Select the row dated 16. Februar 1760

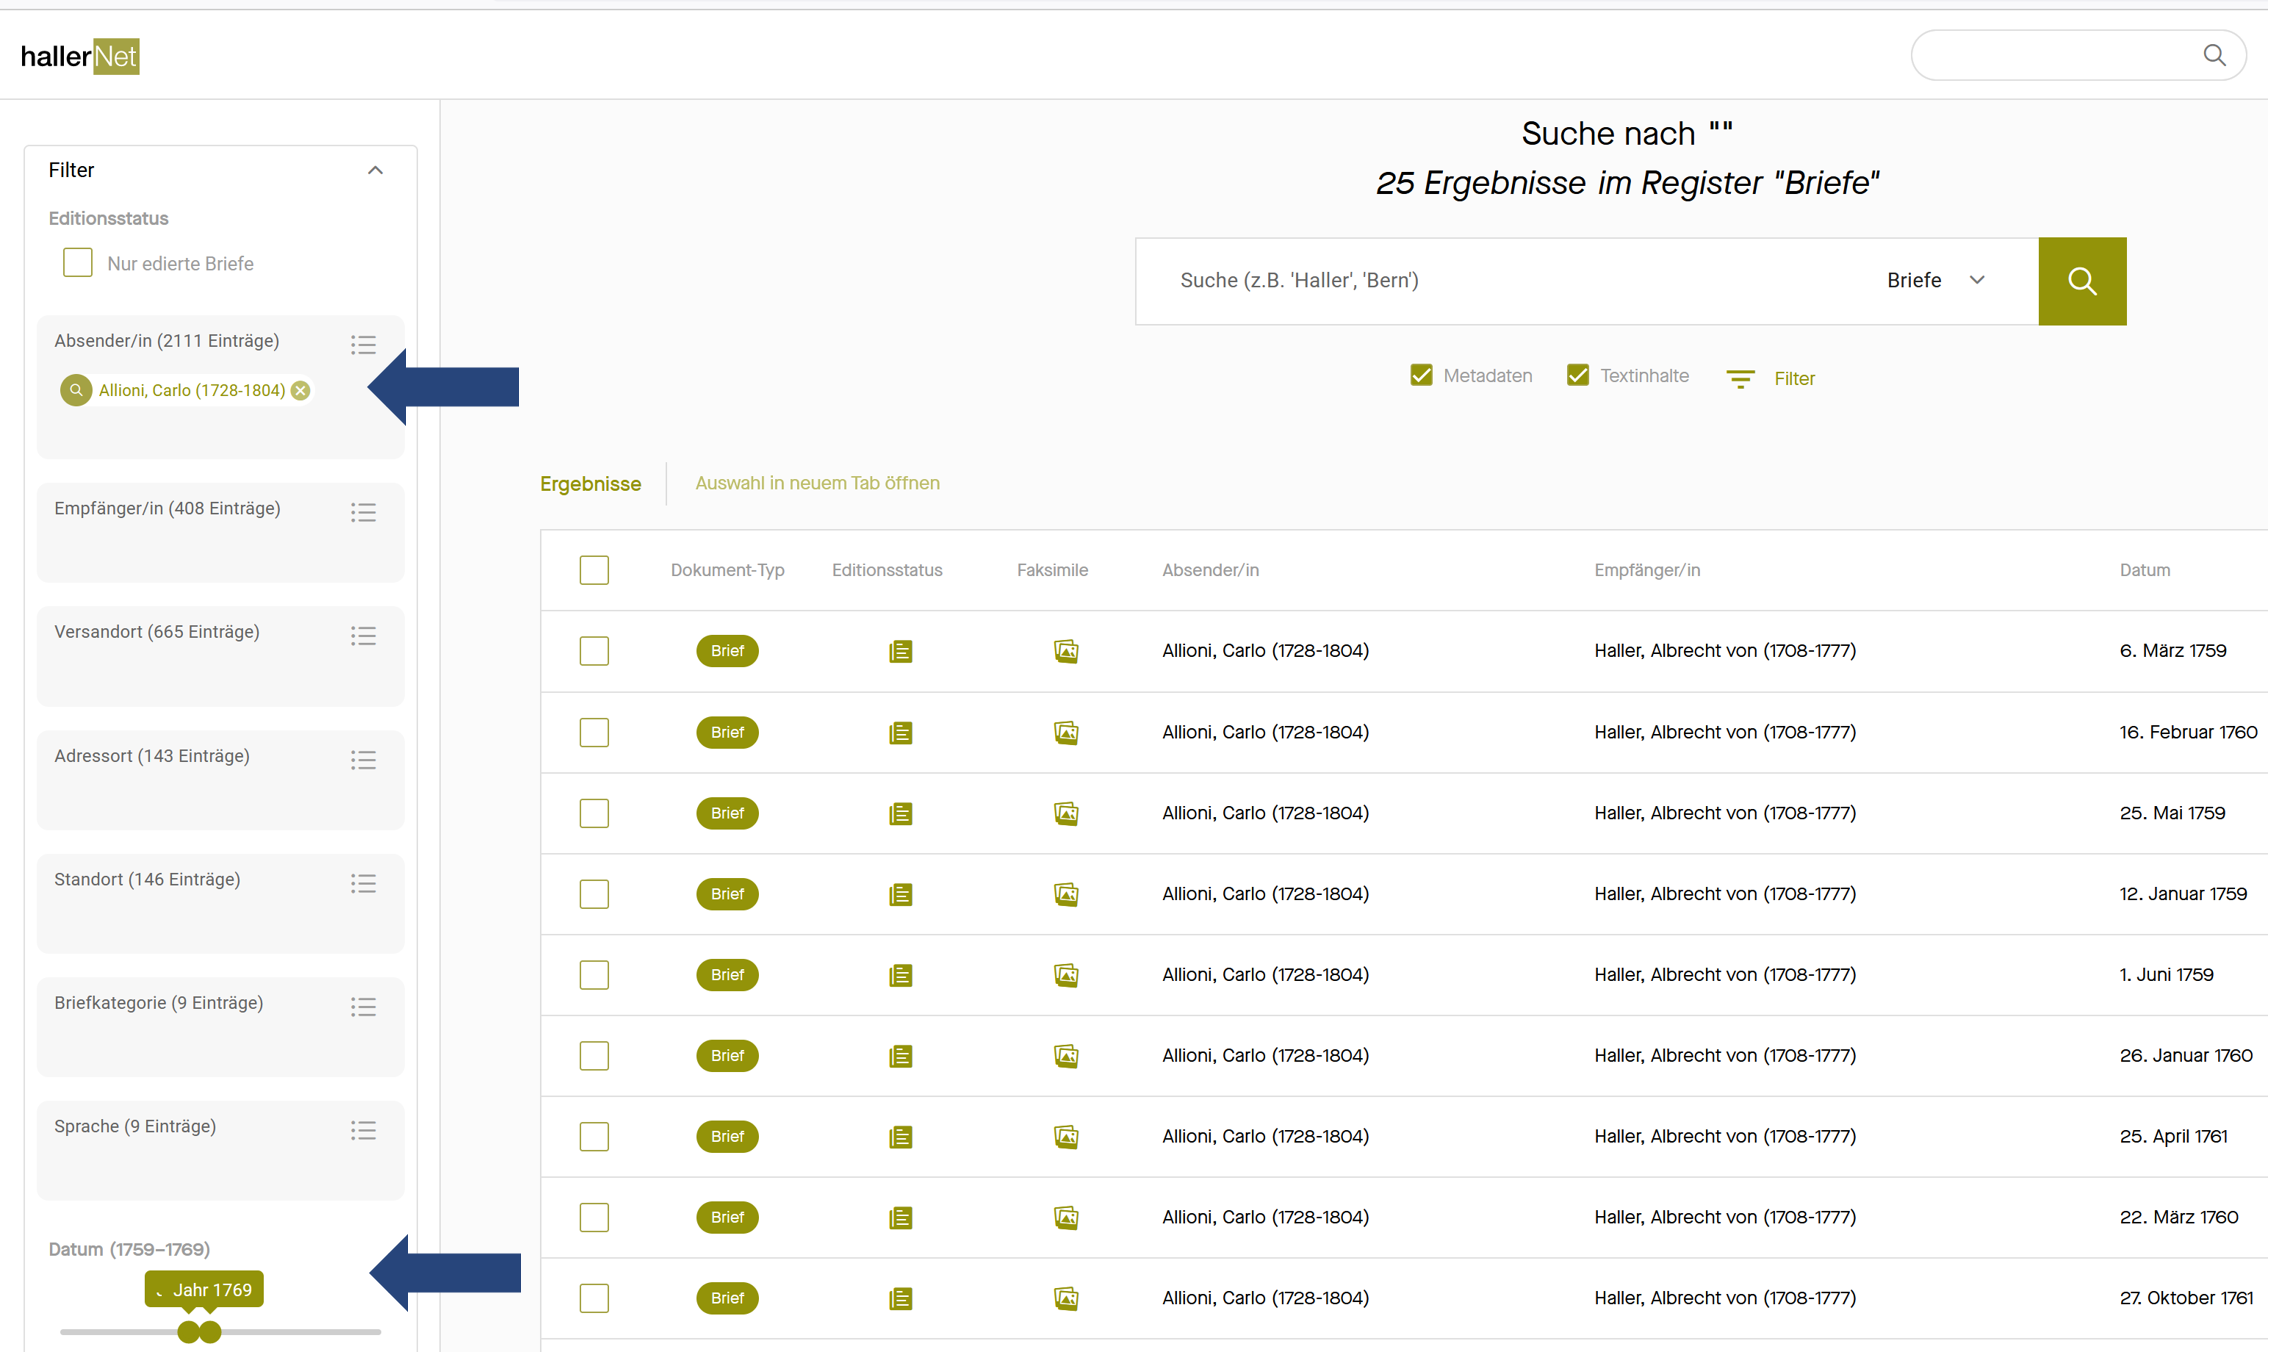click(x=594, y=733)
